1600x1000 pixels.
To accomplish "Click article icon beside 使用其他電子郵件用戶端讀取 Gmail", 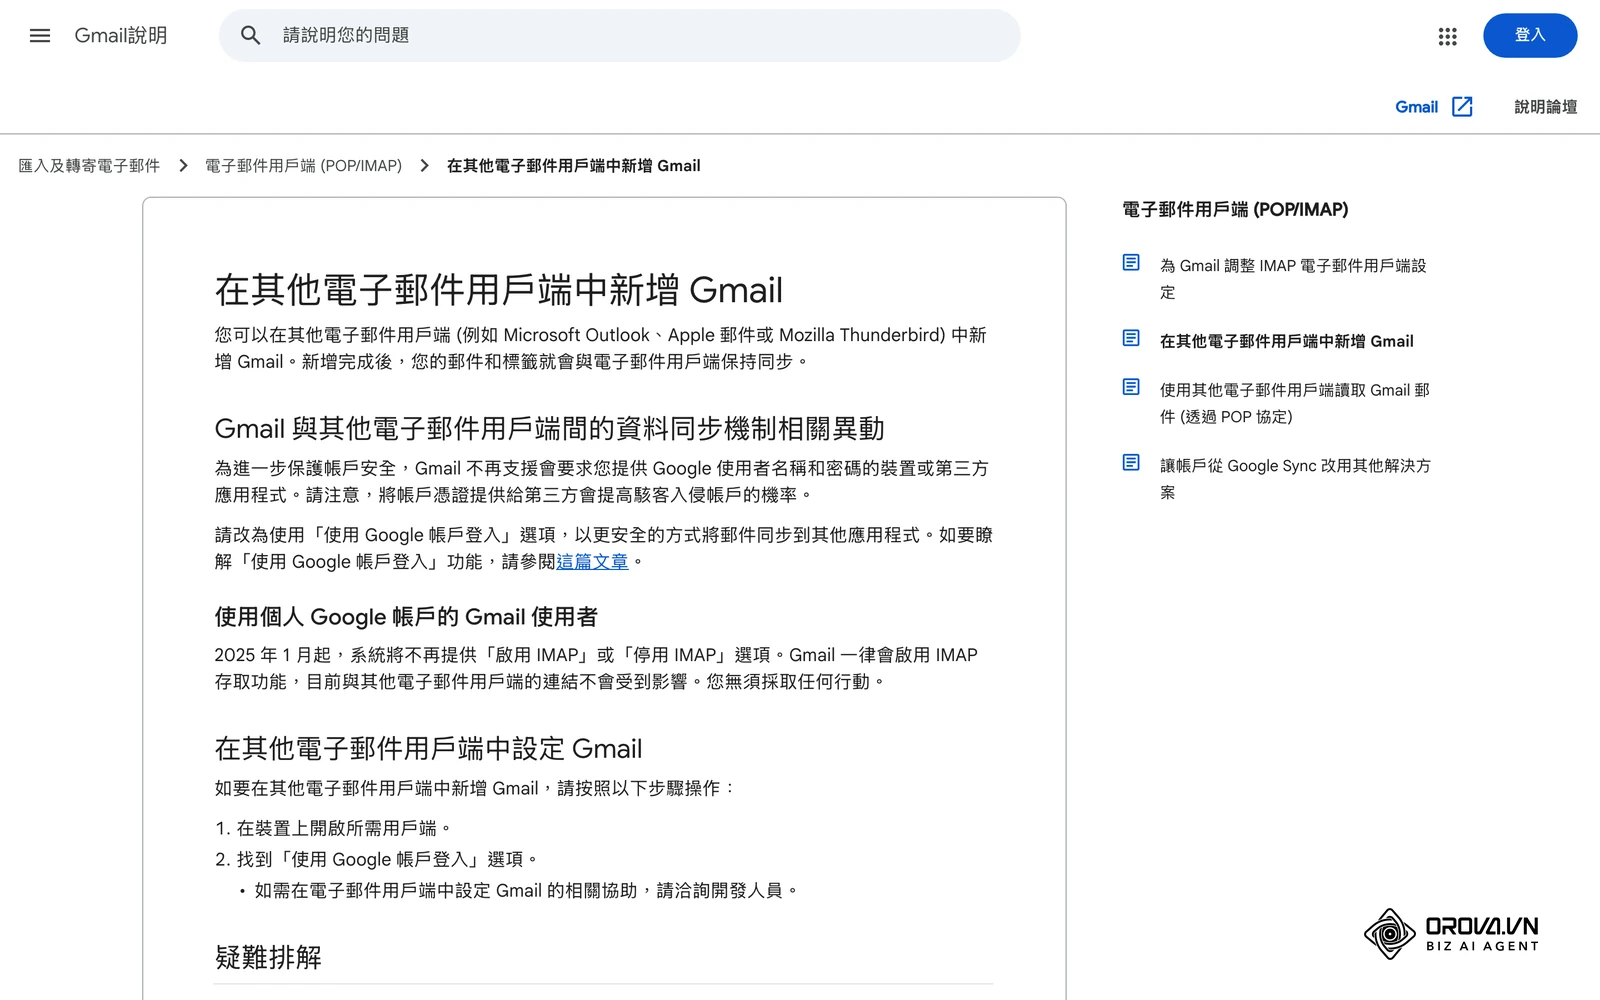I will tap(1131, 388).
